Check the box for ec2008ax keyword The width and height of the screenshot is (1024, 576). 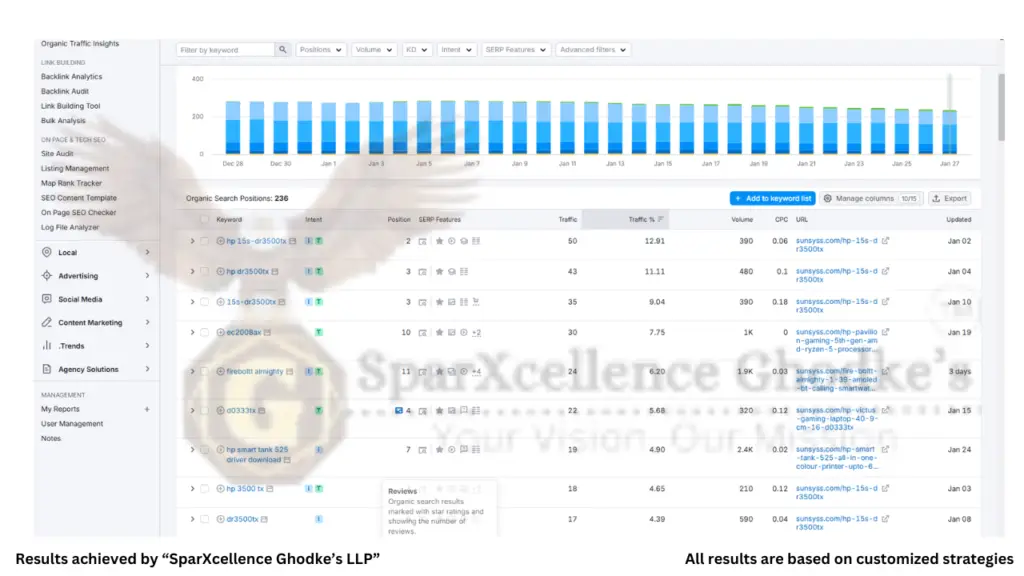pos(205,332)
